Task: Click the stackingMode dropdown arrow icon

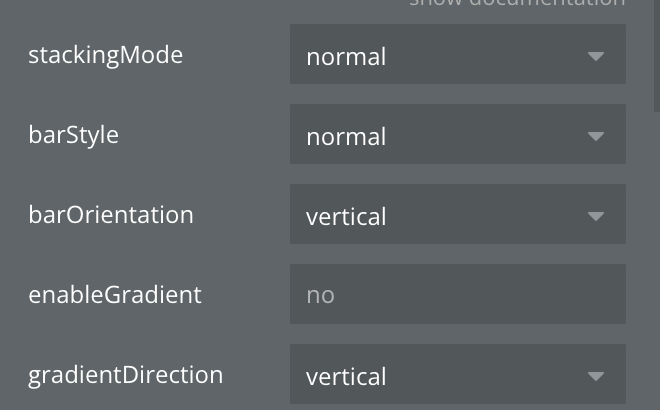Action: [x=596, y=56]
